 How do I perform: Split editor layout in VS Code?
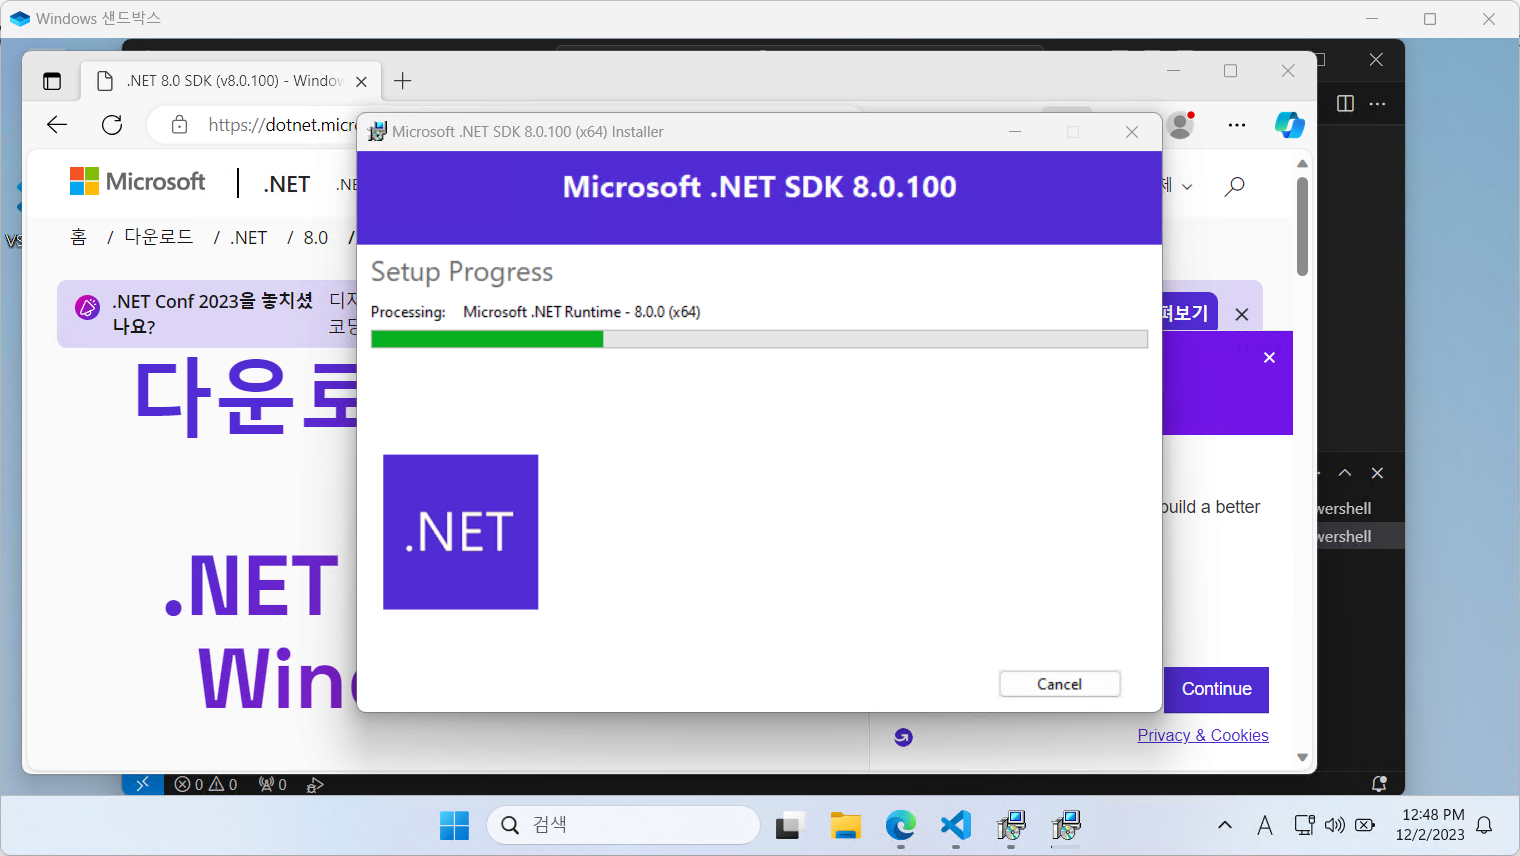1345,104
